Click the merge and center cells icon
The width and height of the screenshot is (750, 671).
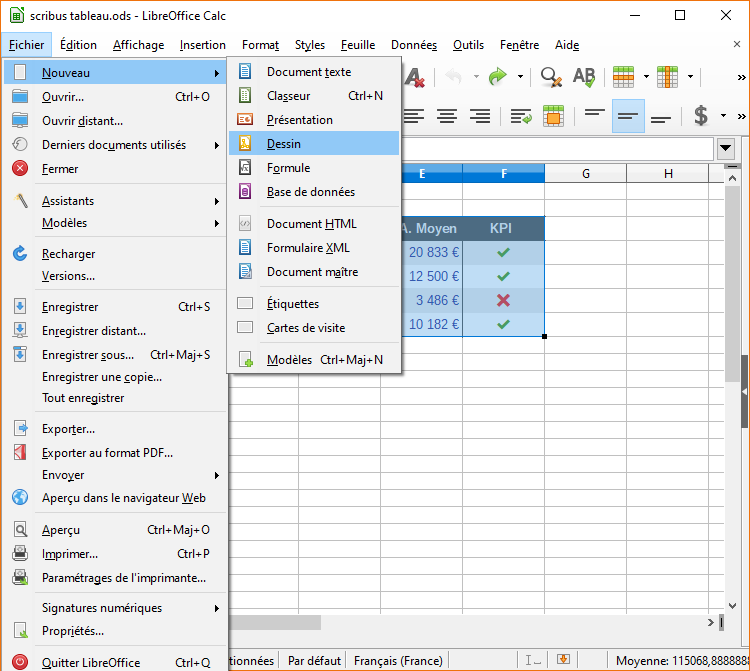point(553,116)
